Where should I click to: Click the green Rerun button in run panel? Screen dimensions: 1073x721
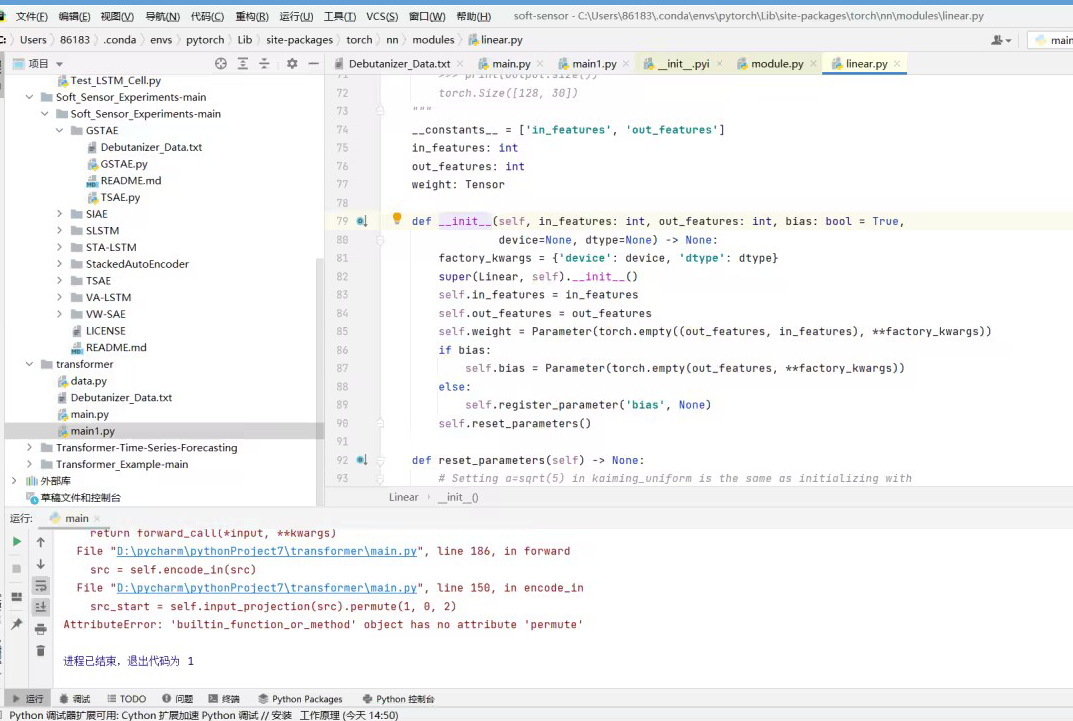click(16, 542)
